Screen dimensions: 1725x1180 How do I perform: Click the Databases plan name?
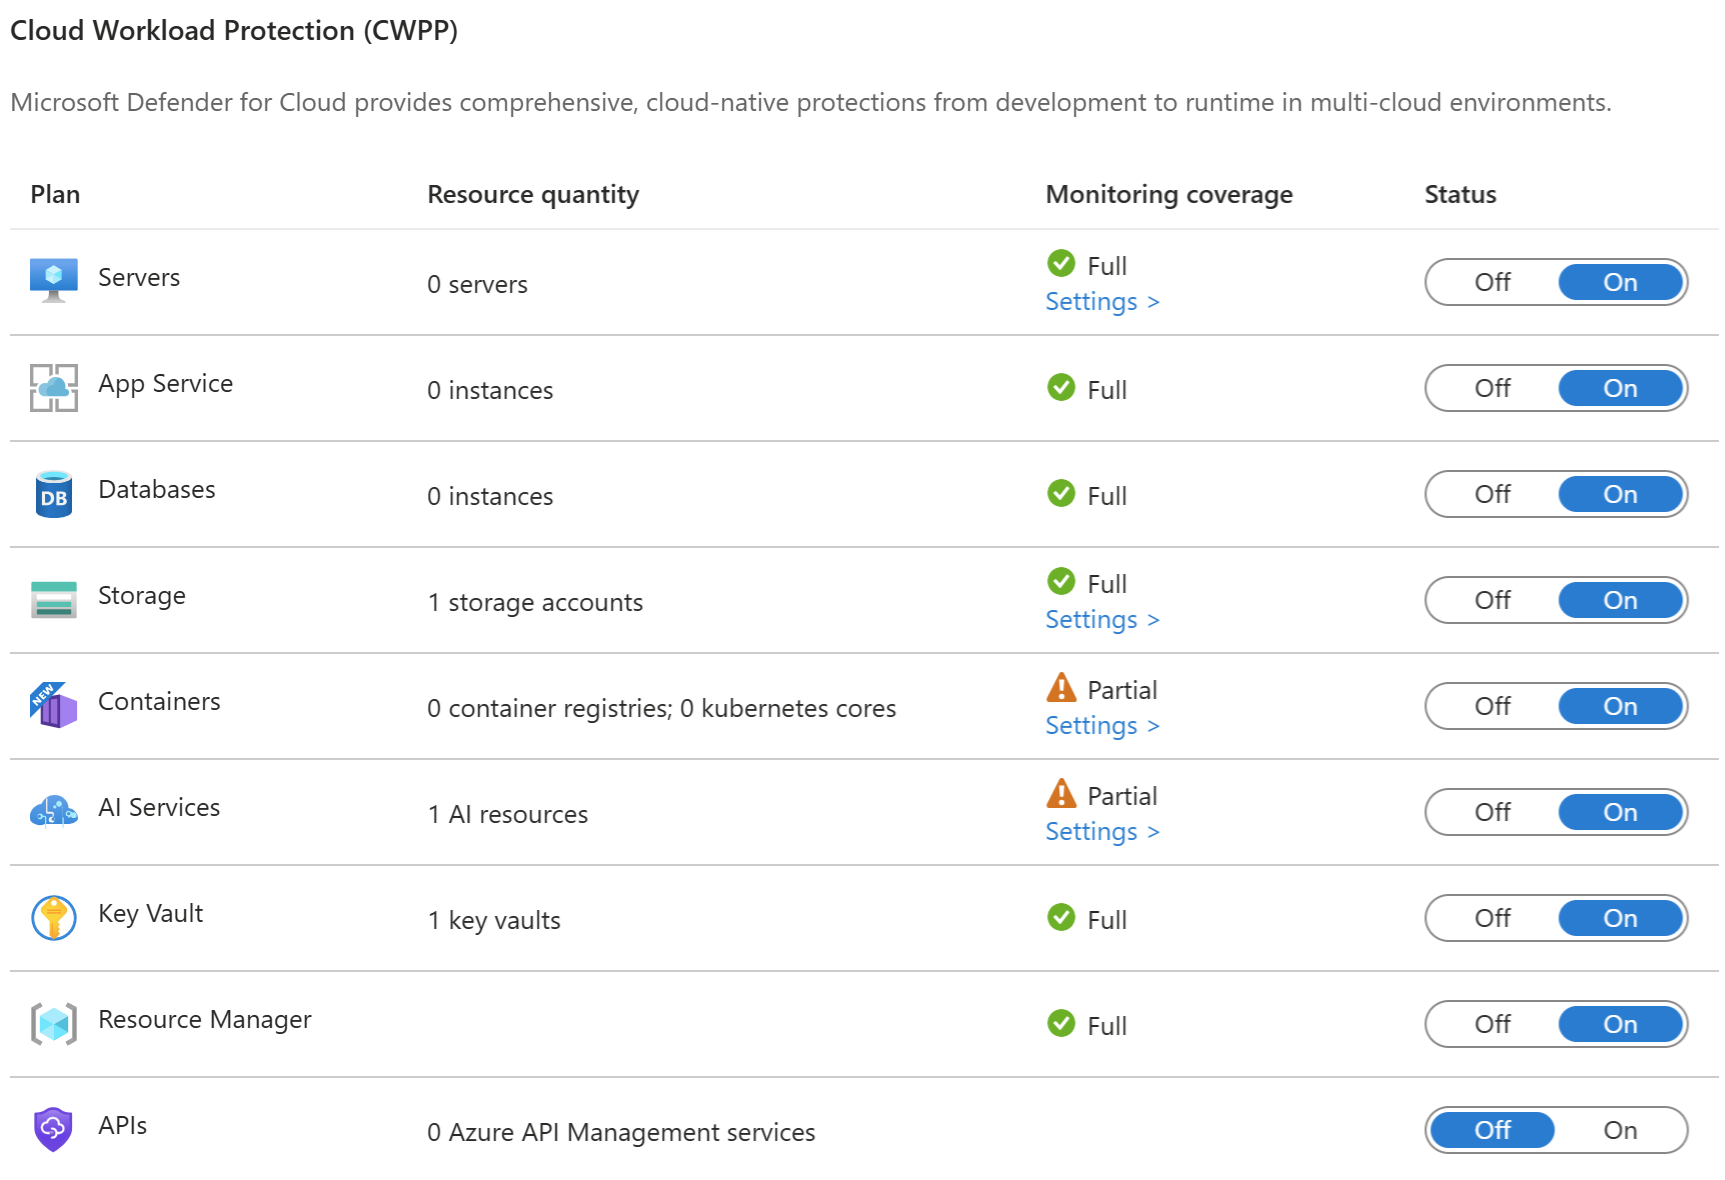(157, 489)
